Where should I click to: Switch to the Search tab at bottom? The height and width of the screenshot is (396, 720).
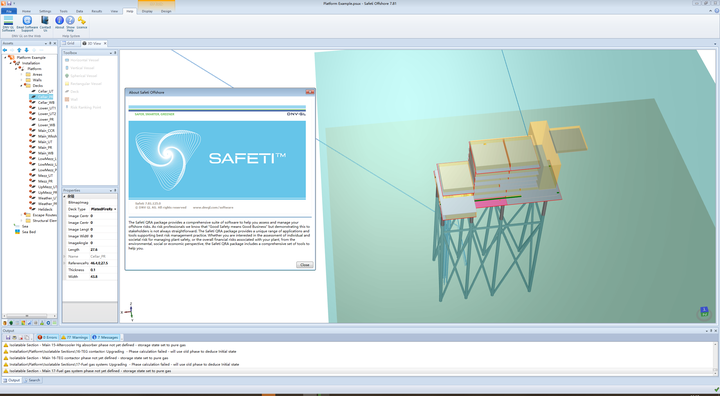click(x=32, y=380)
